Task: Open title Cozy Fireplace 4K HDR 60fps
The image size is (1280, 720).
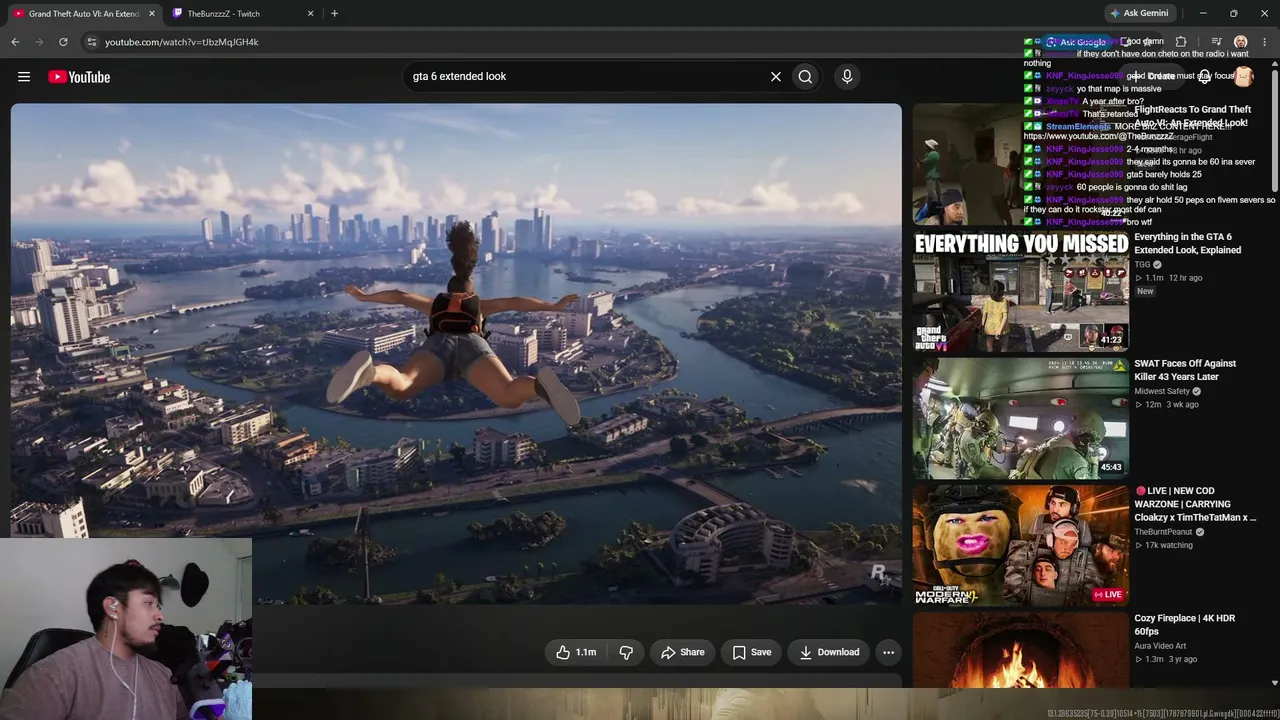Action: click(x=1185, y=625)
